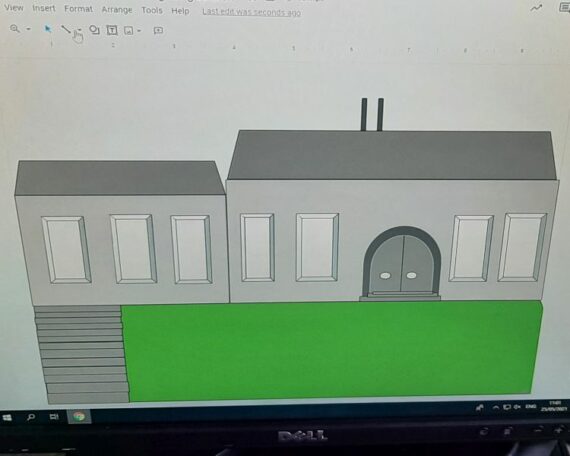Open the Insert menu
570x456 pixels.
point(44,8)
